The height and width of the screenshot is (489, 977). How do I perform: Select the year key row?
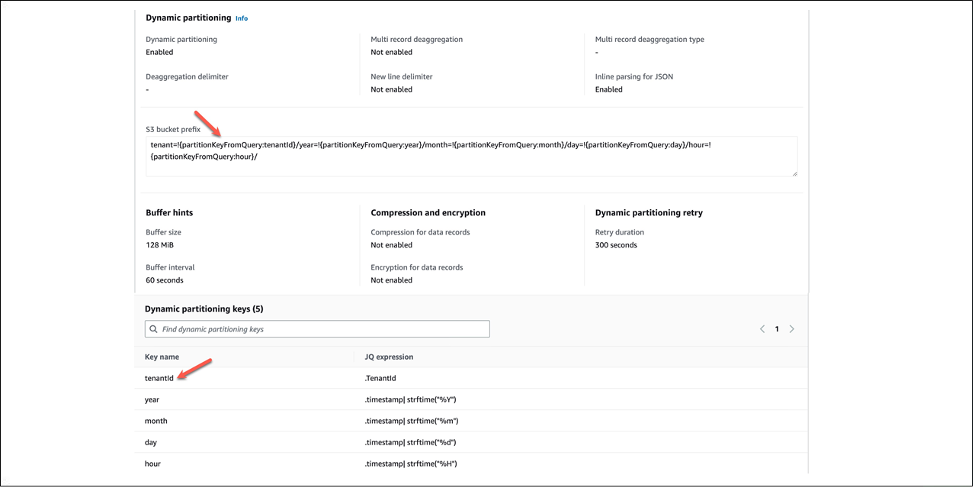471,399
